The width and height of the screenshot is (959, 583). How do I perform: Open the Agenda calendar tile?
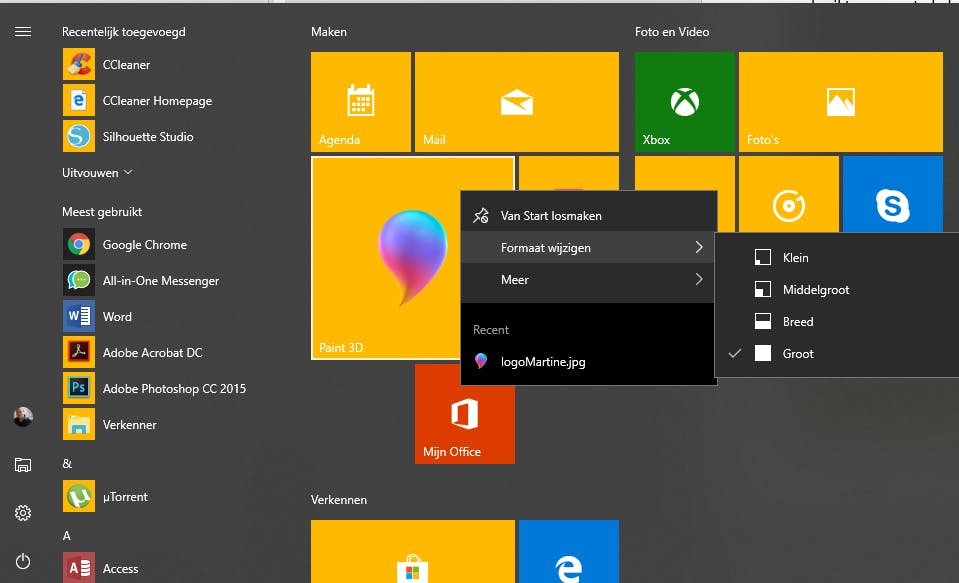coord(360,102)
